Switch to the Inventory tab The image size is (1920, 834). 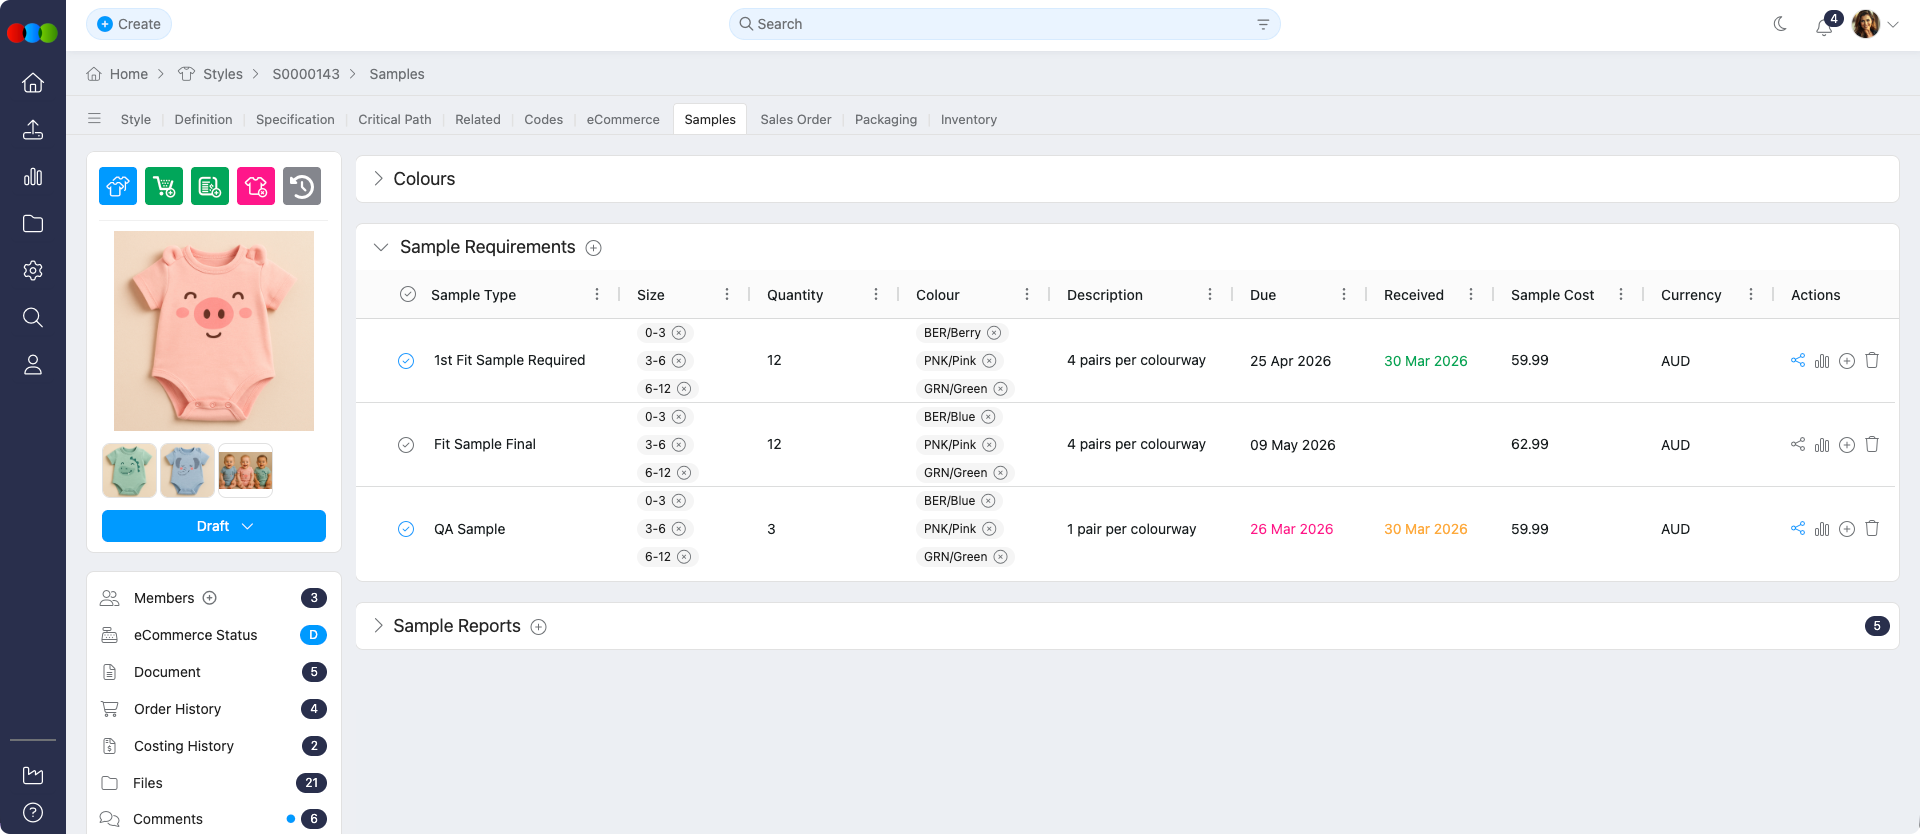tap(968, 119)
